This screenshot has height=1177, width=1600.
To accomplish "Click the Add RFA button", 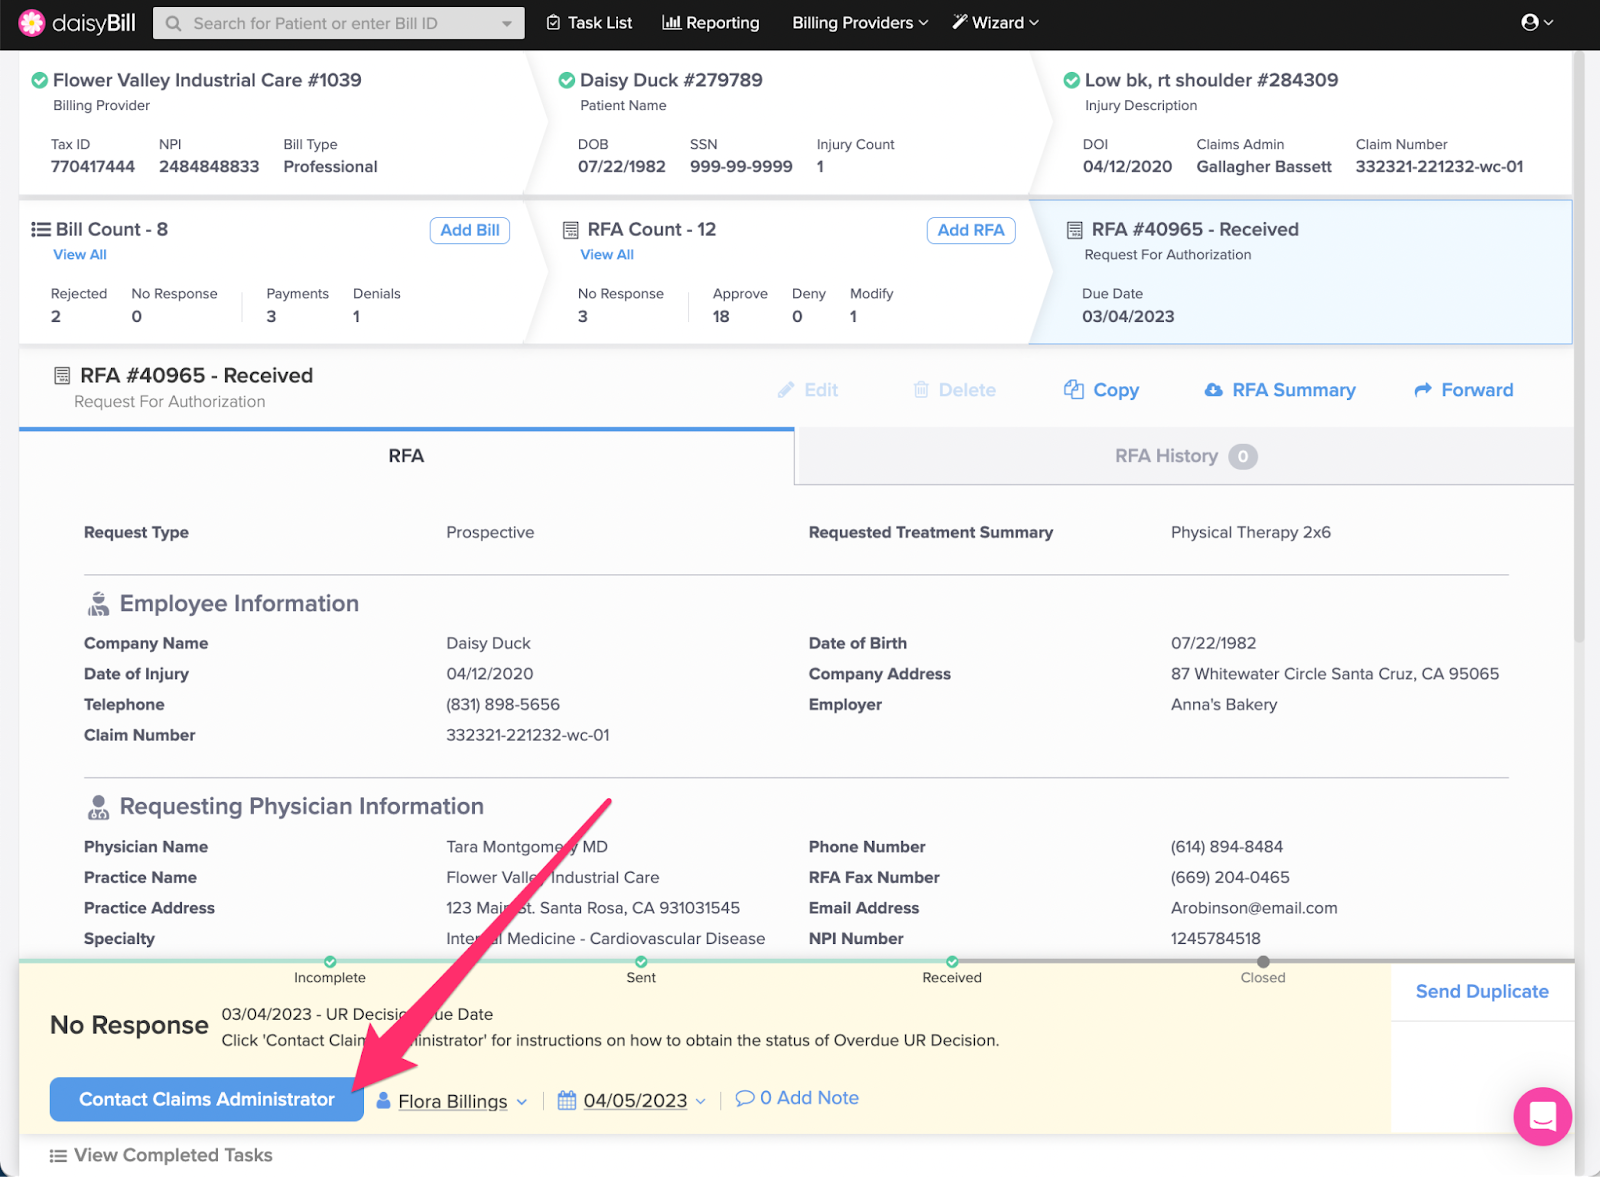I will [x=971, y=230].
